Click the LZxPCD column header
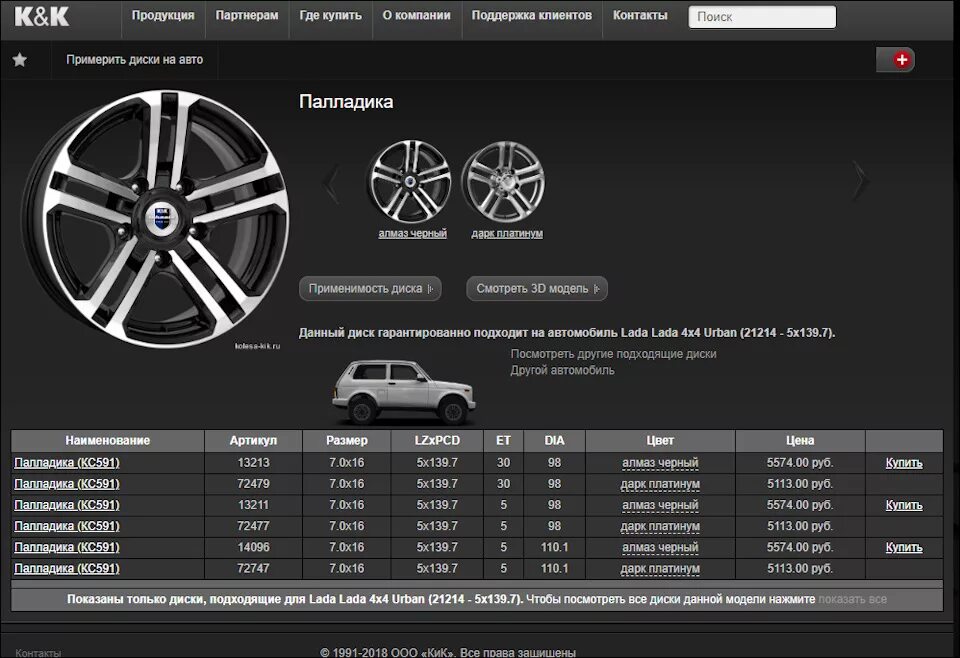 tap(437, 440)
